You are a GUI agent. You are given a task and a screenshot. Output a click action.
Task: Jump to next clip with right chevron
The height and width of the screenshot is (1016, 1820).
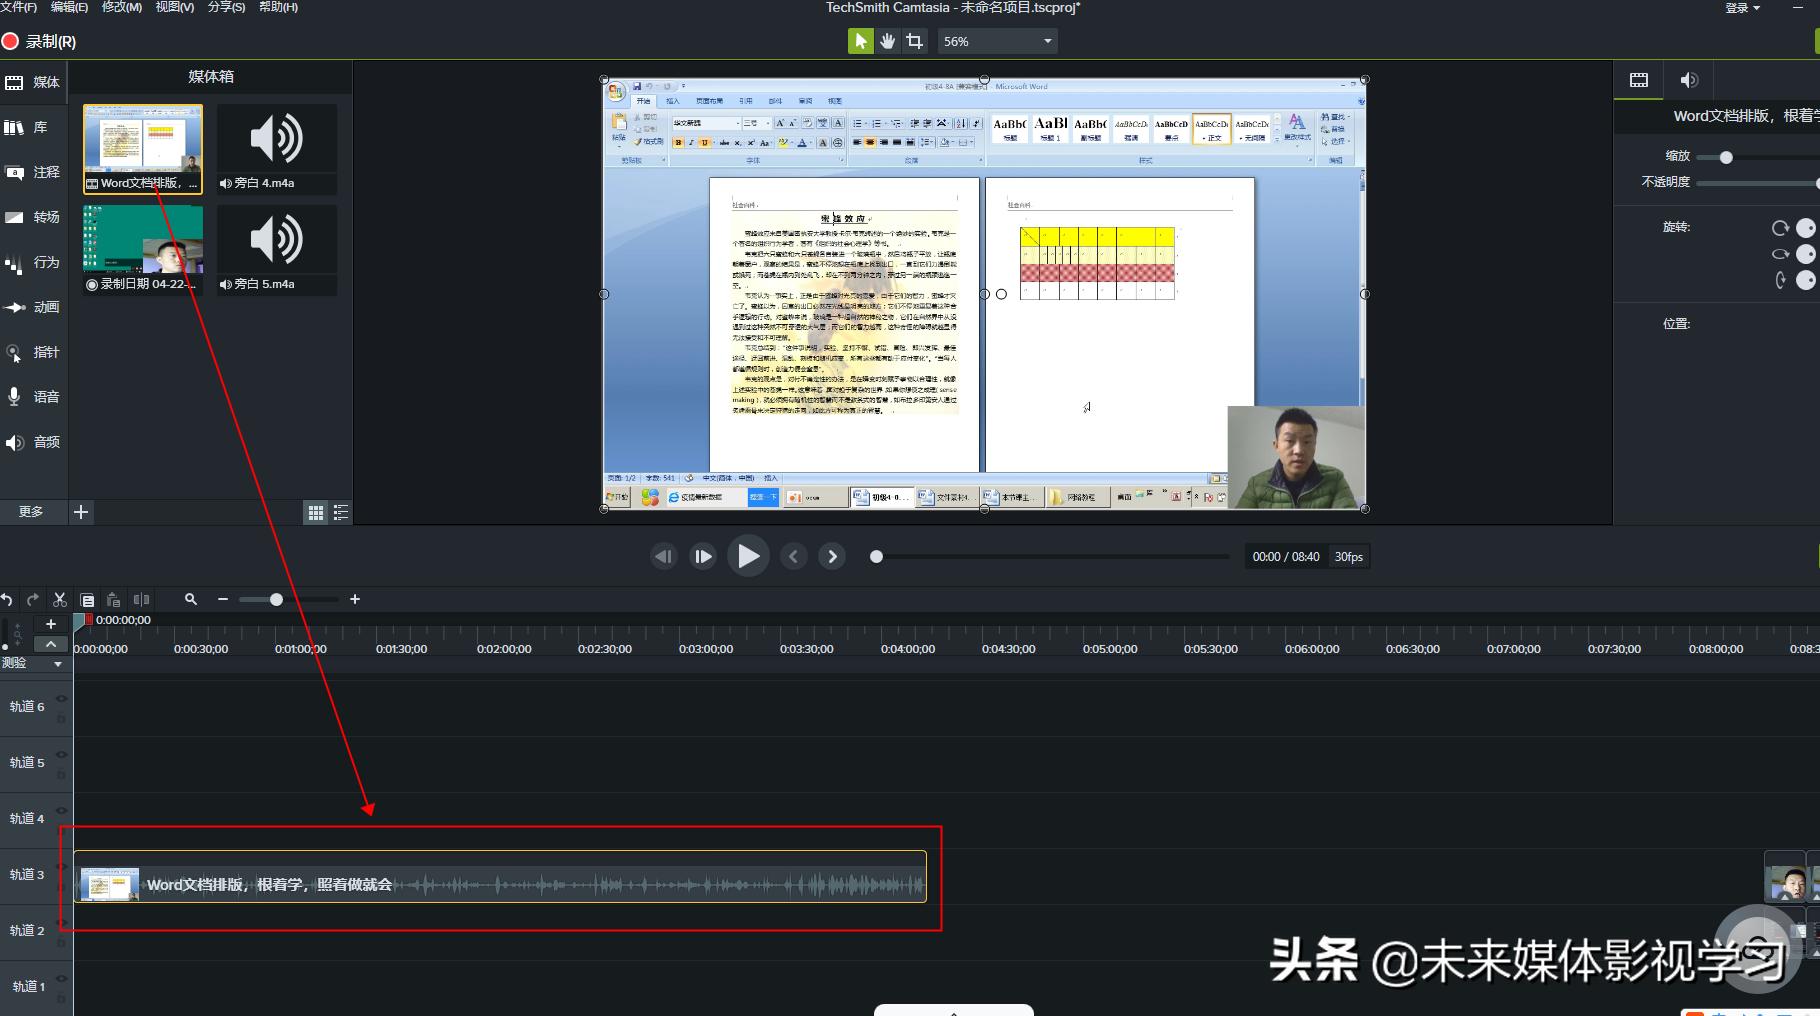832,556
